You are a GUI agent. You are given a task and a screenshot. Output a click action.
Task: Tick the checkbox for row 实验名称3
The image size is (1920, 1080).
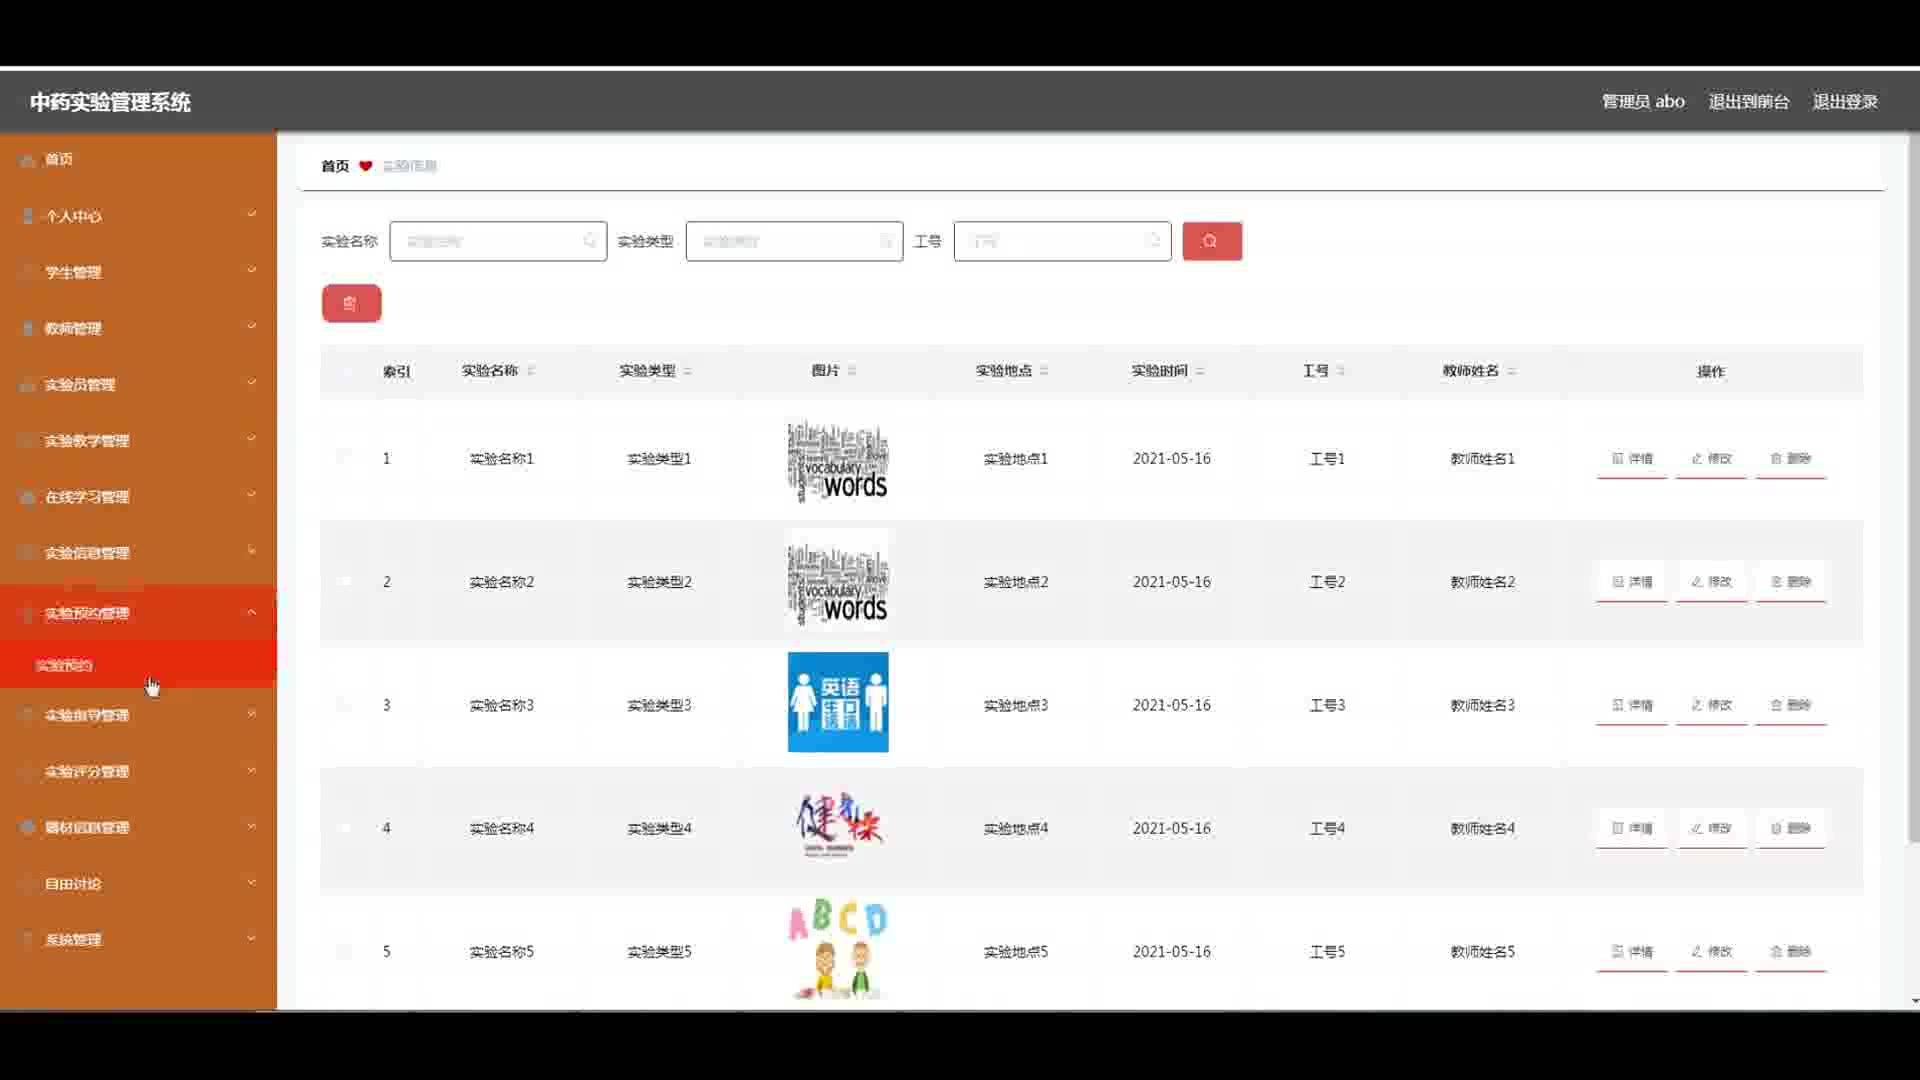[345, 705]
